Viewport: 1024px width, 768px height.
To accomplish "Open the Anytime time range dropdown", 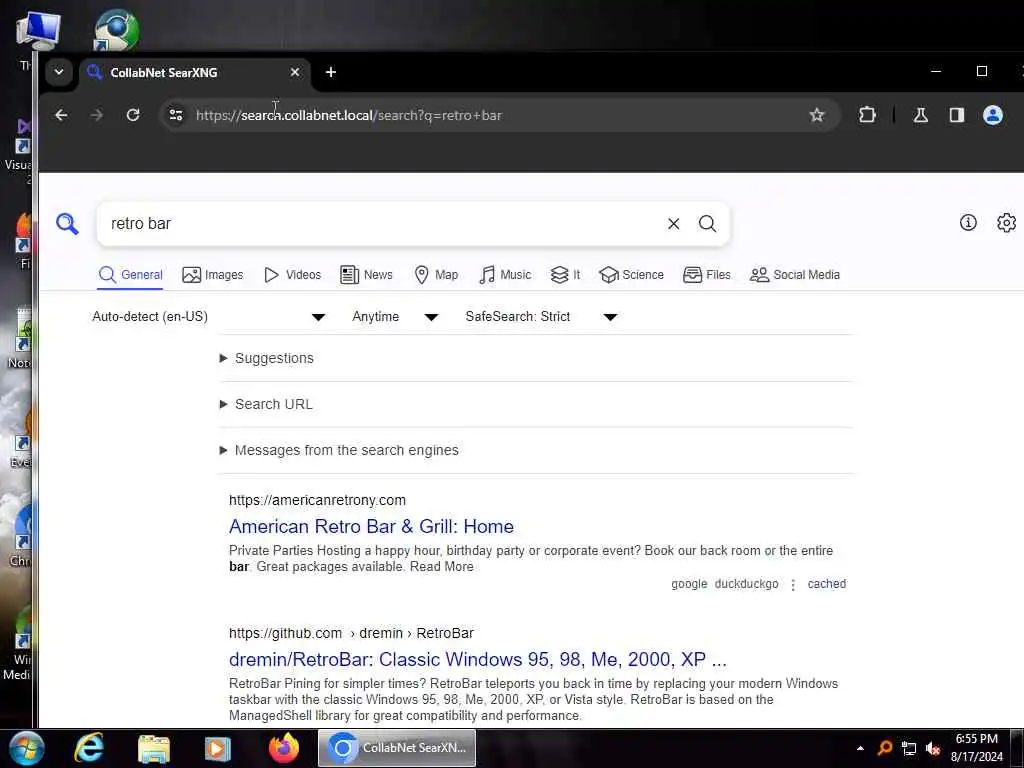I will click(394, 317).
